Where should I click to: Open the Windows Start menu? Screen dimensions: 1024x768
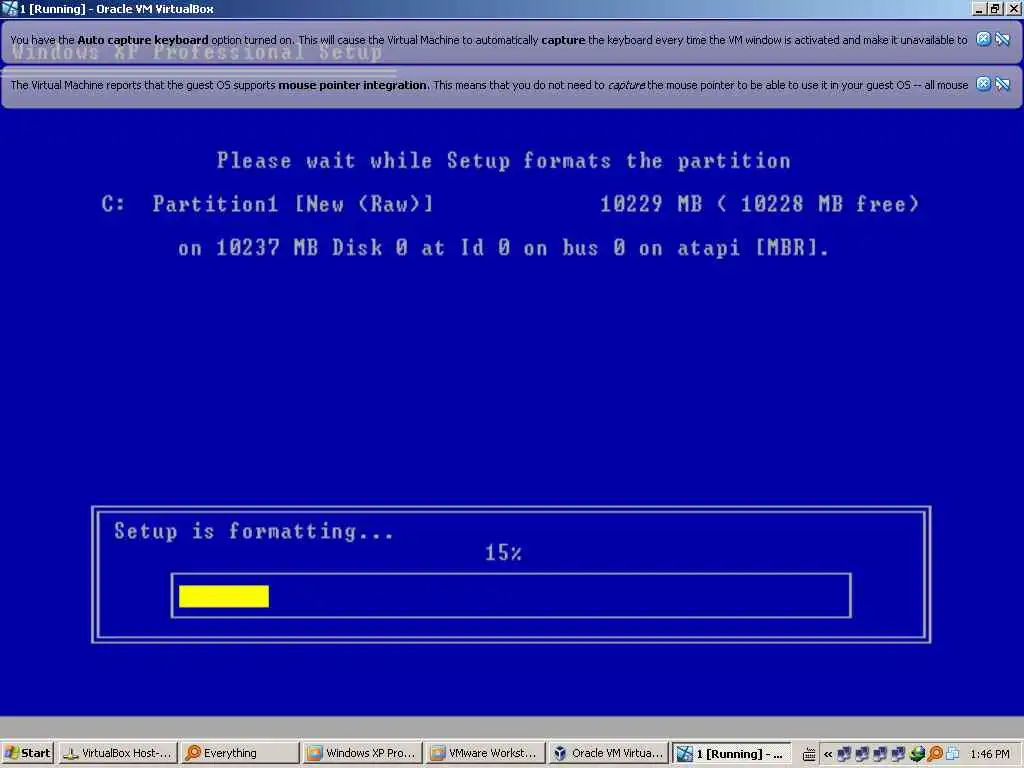[27, 753]
